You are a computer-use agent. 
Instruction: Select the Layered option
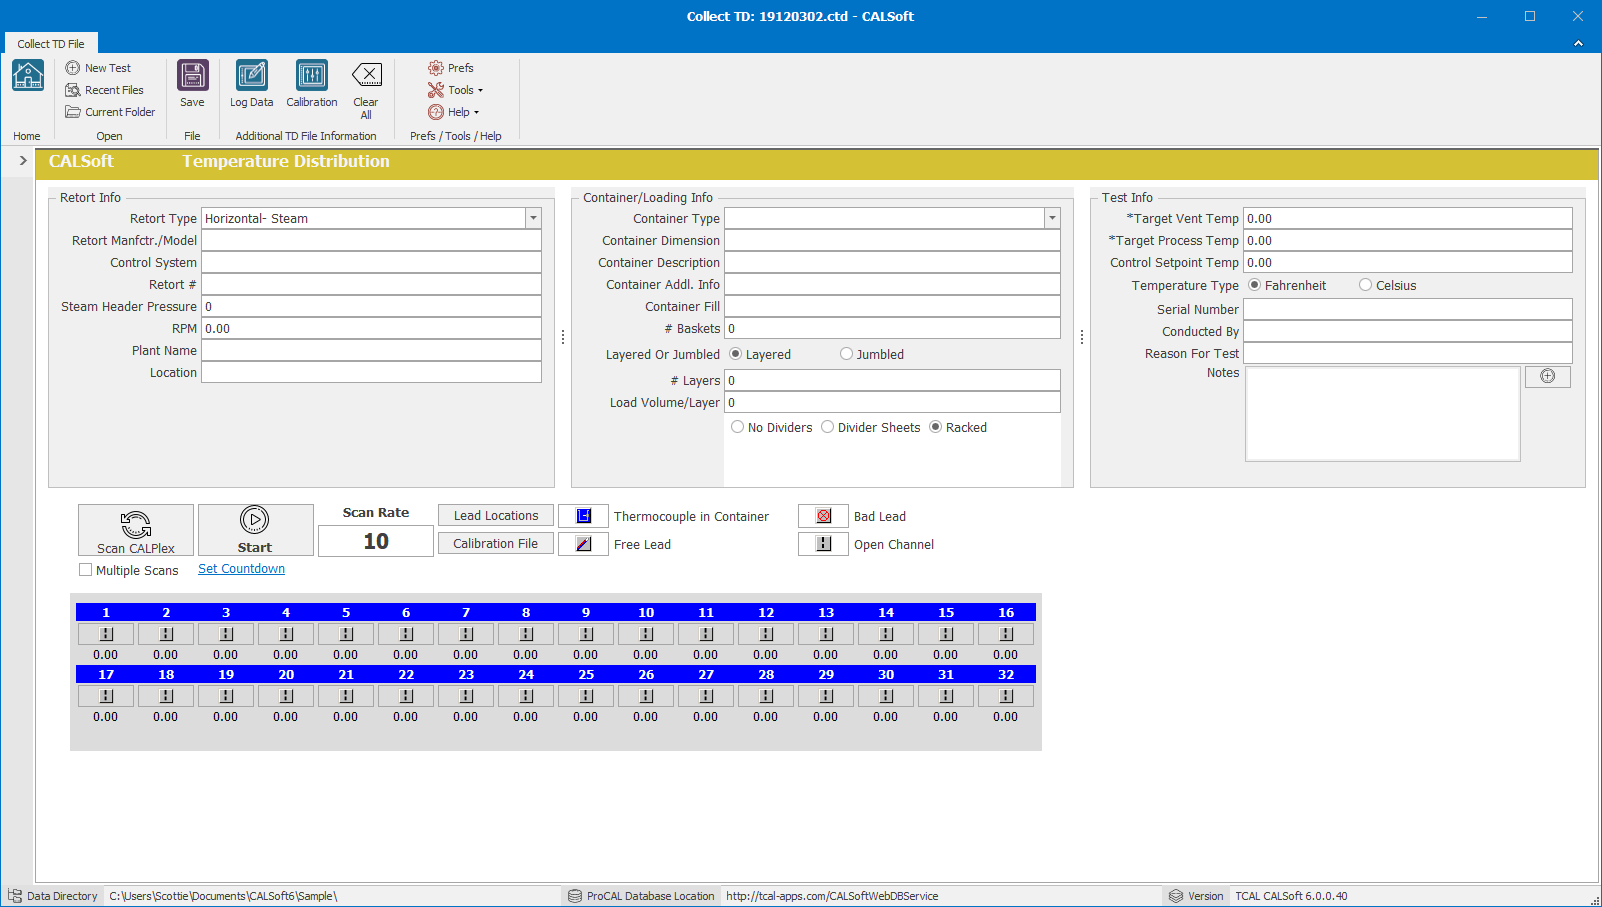(736, 354)
